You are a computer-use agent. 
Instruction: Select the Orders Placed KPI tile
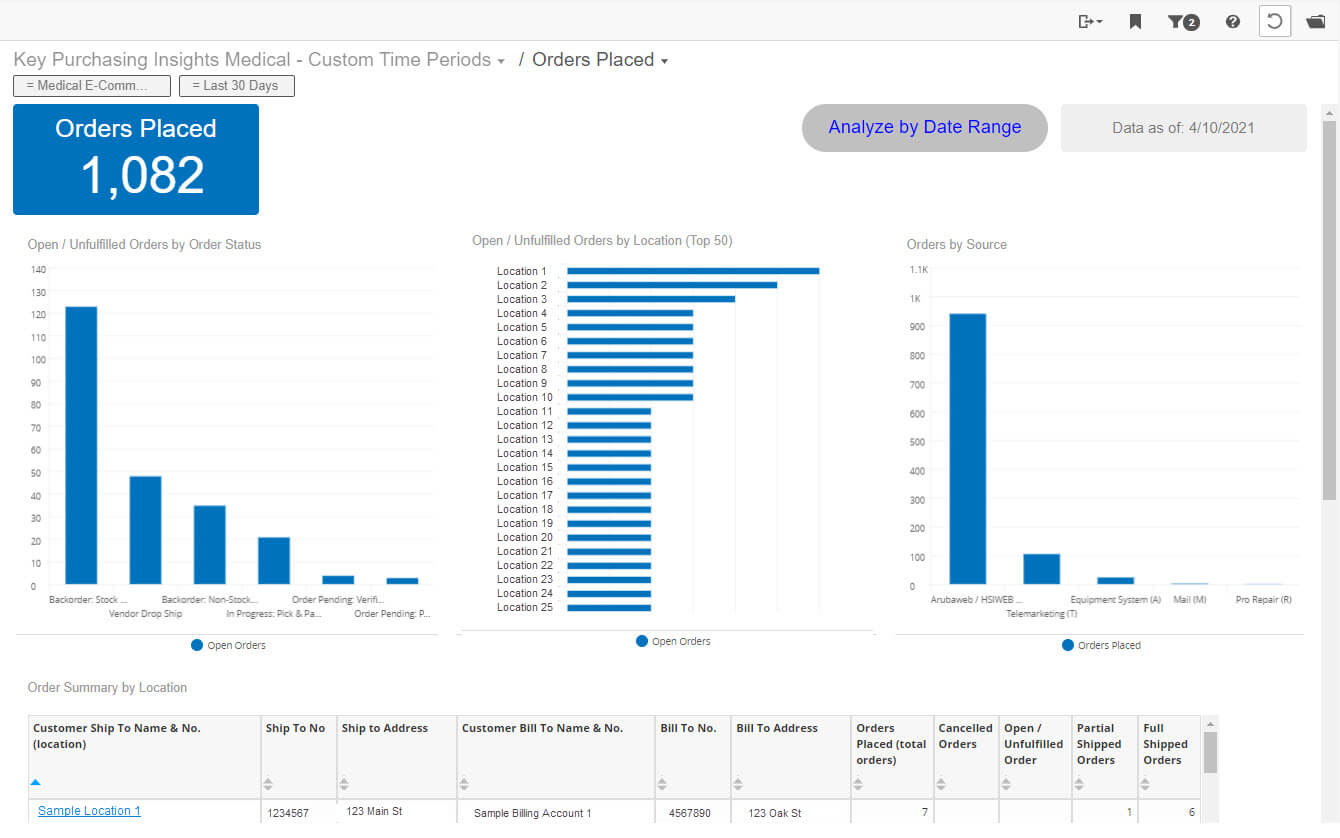tap(136, 159)
